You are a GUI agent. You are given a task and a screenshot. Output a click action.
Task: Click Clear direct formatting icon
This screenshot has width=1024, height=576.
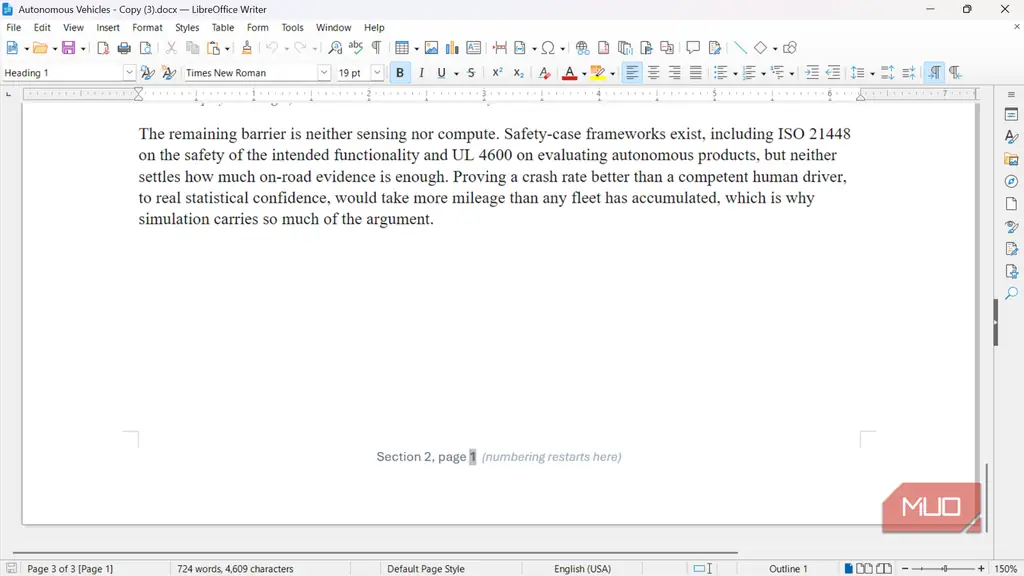point(544,72)
